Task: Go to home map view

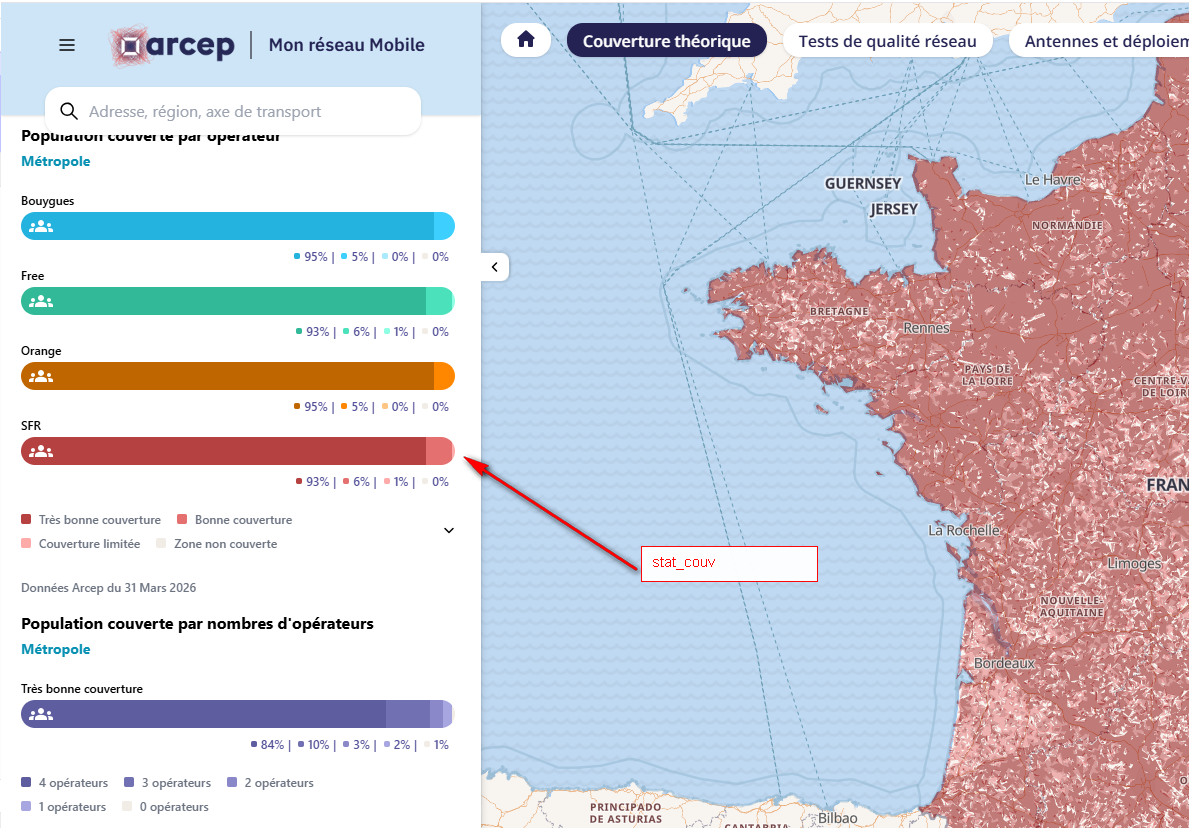Action: pyautogui.click(x=525, y=40)
